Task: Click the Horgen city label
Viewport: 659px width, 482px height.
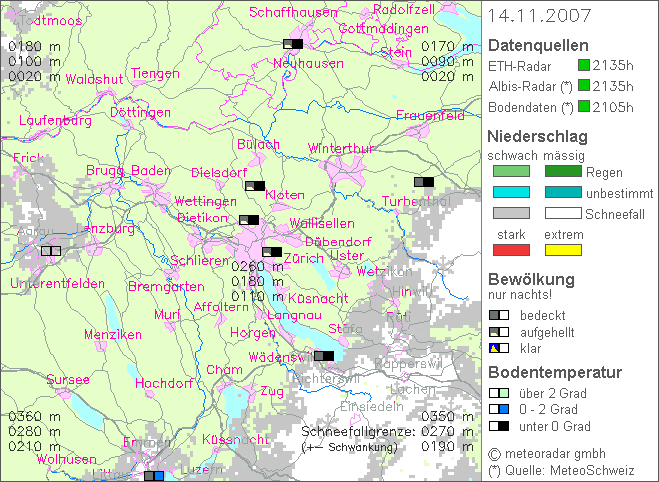Action: coord(253,333)
